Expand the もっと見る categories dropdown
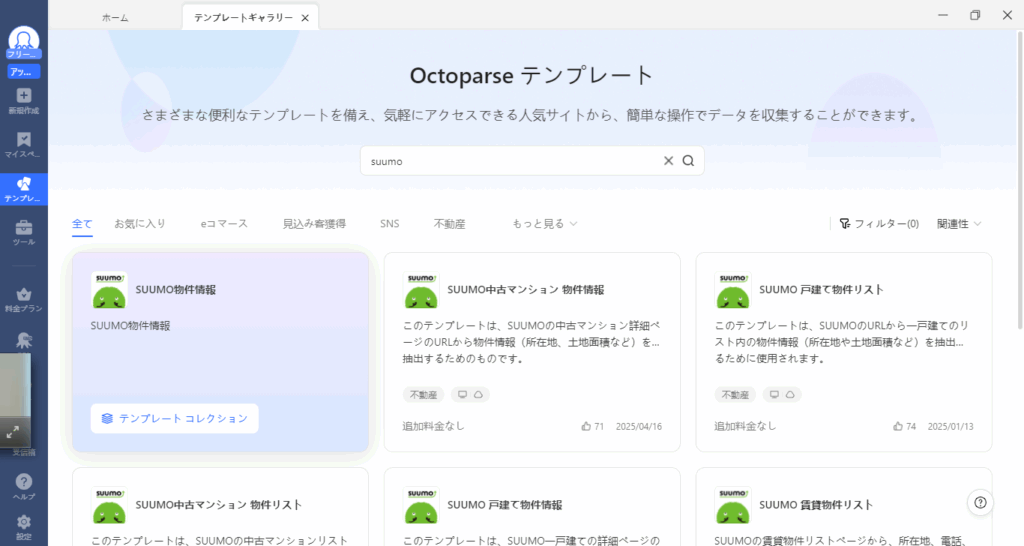 coord(545,224)
